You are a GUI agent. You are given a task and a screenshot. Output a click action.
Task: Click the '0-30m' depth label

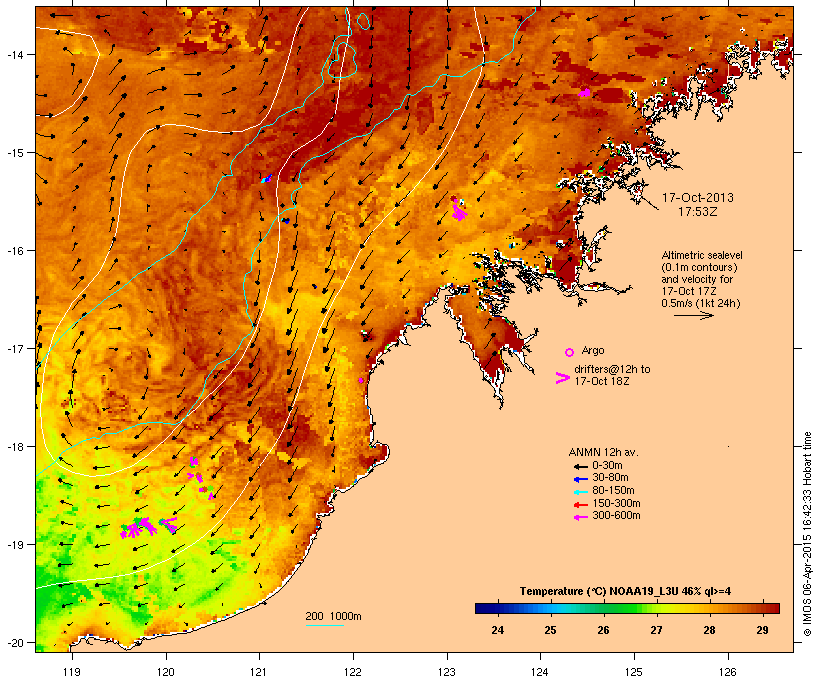pos(607,466)
